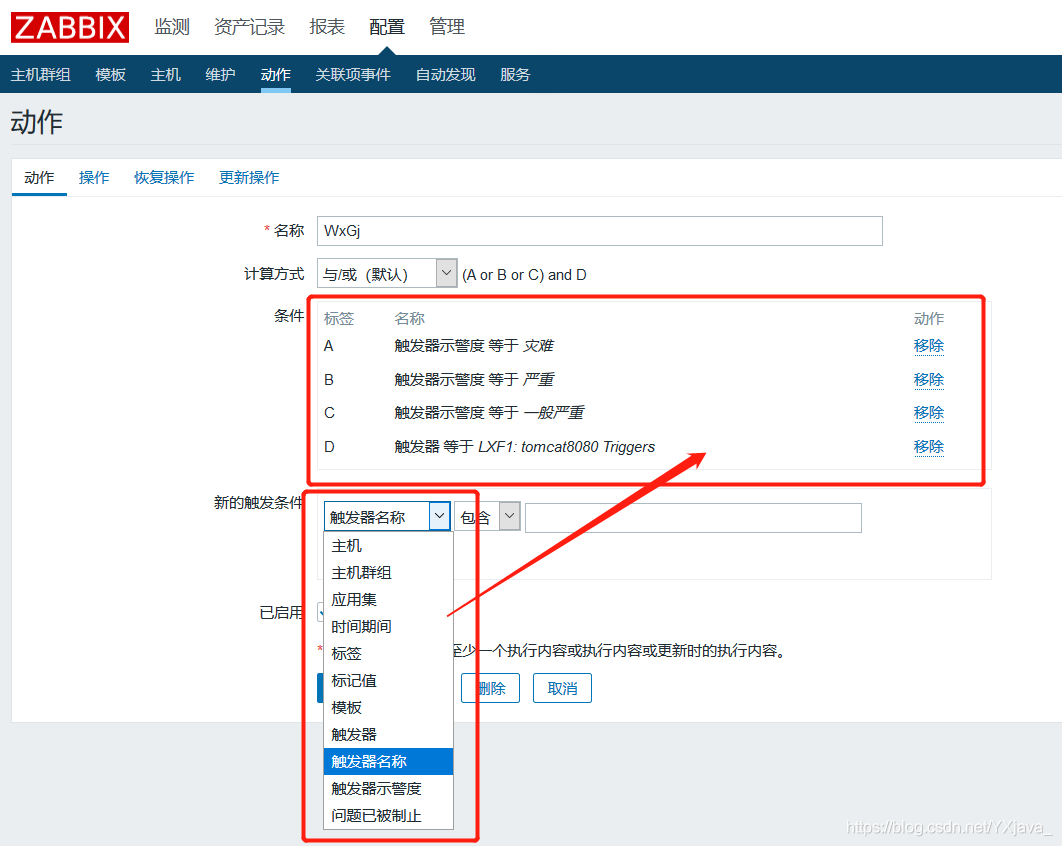Select 主机 from the dropdown list

(389, 546)
